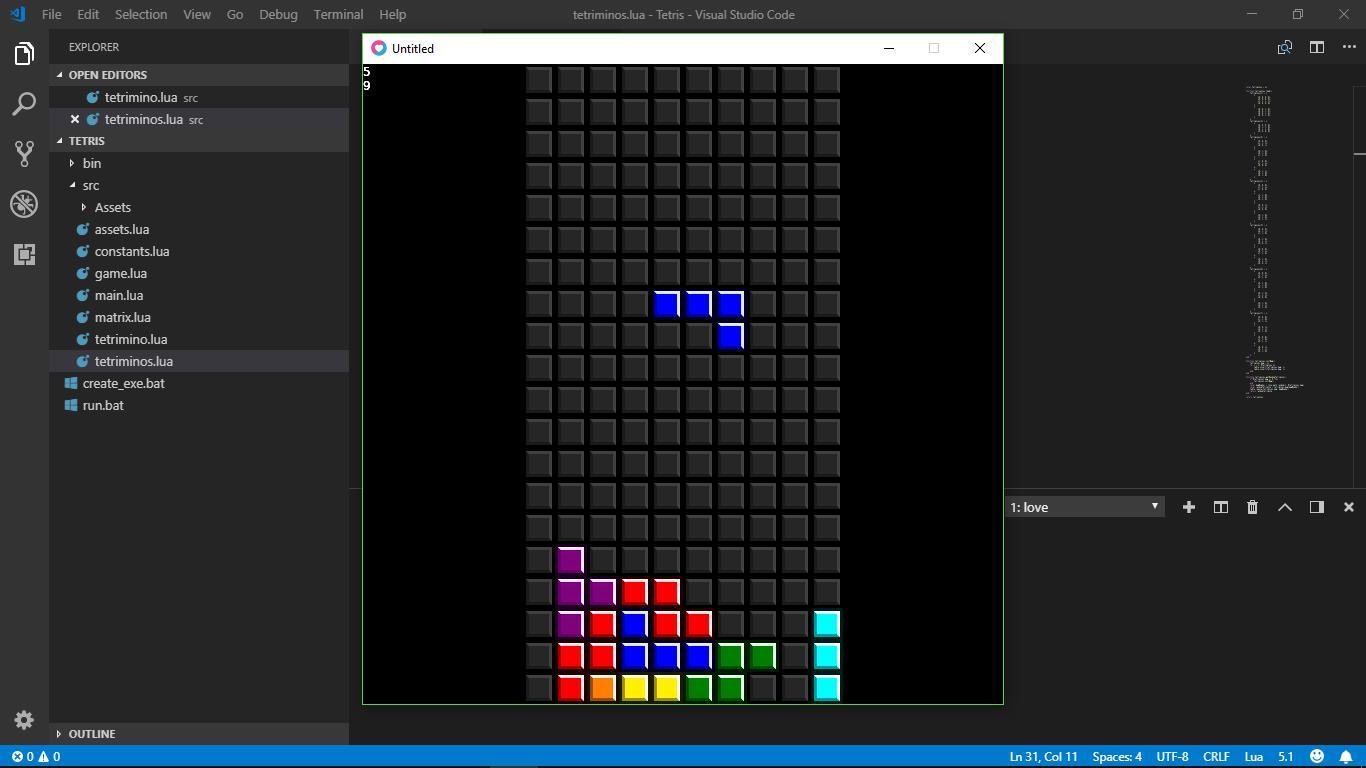Click the feedback smiley in status bar

coord(1317,757)
